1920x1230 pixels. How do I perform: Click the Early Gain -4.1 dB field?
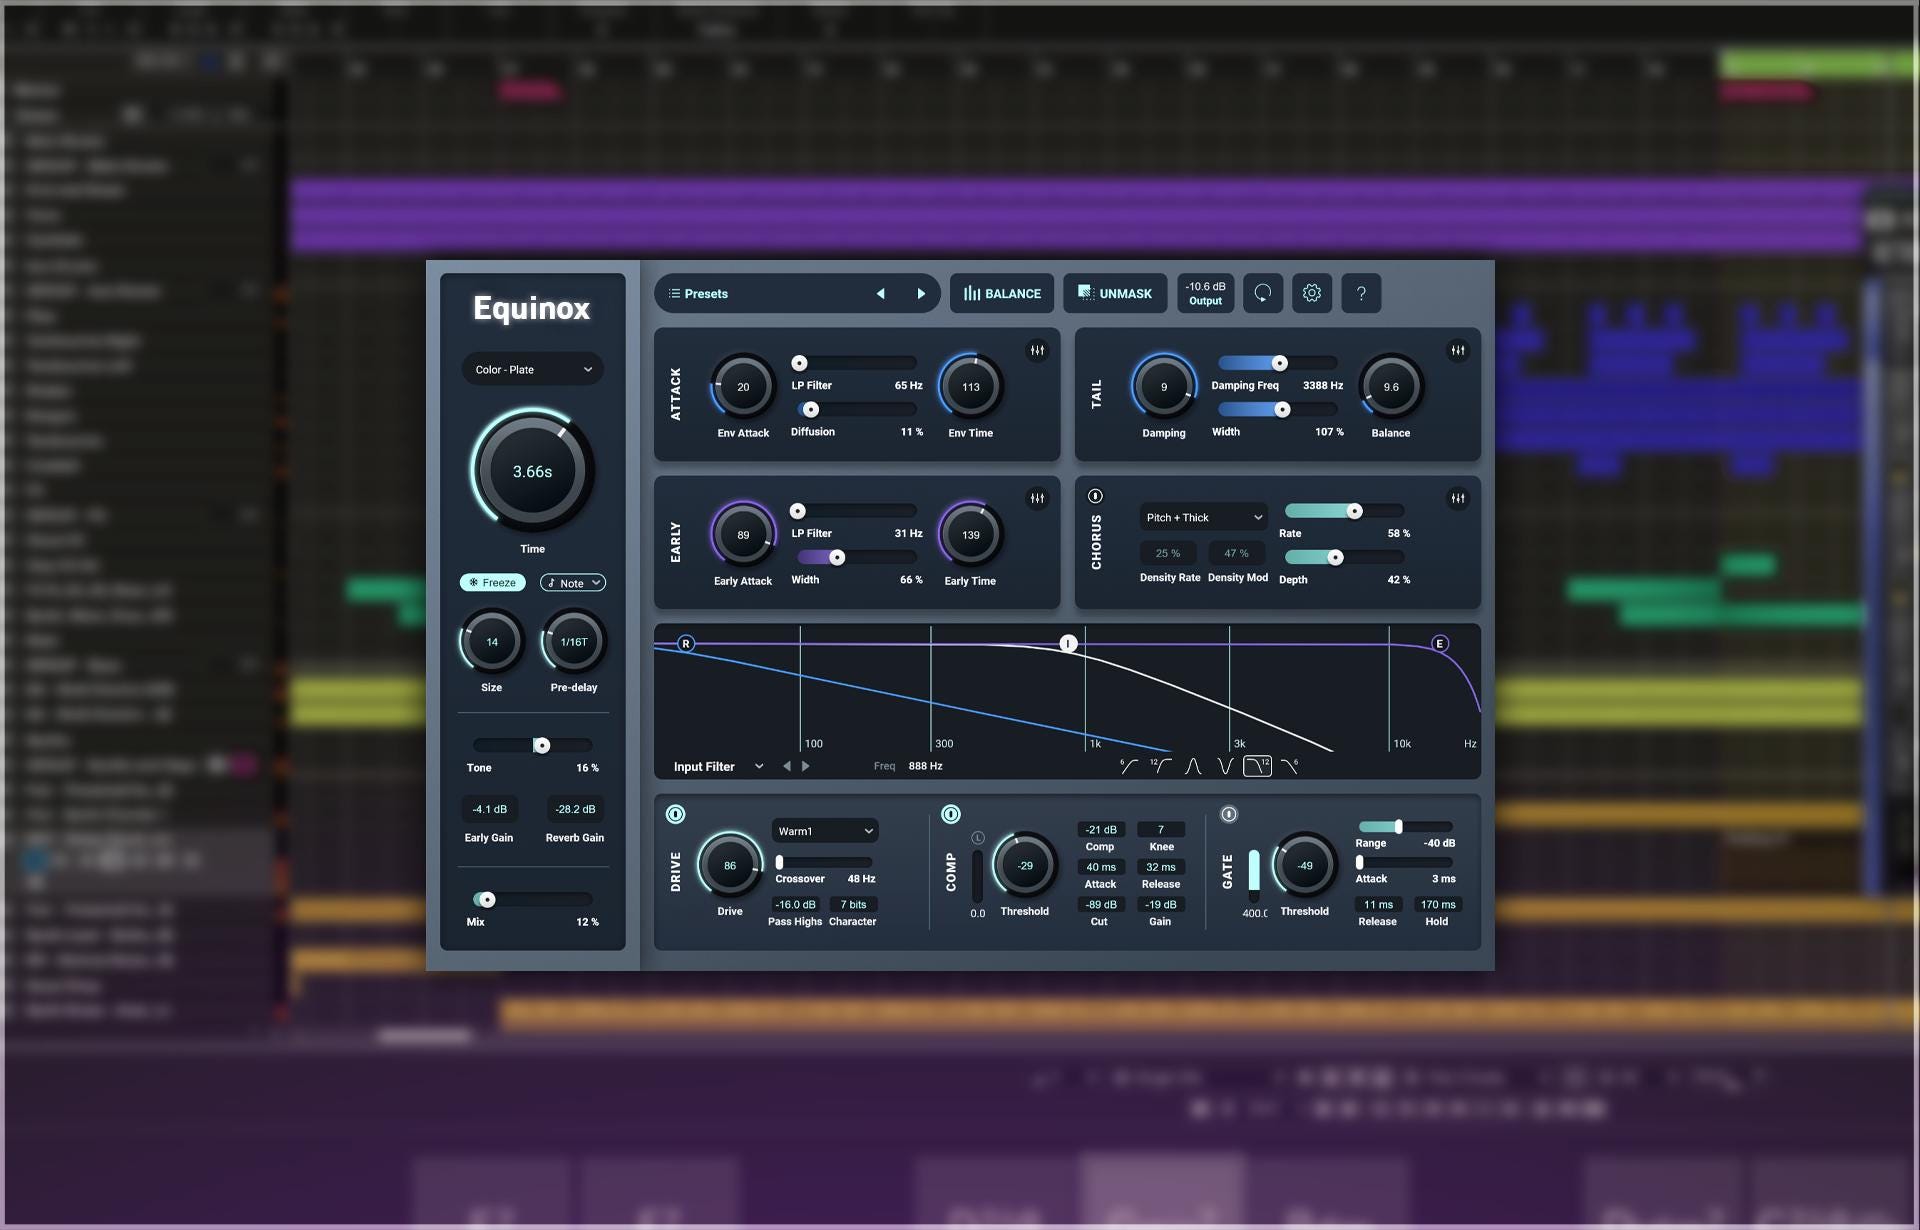pos(489,809)
